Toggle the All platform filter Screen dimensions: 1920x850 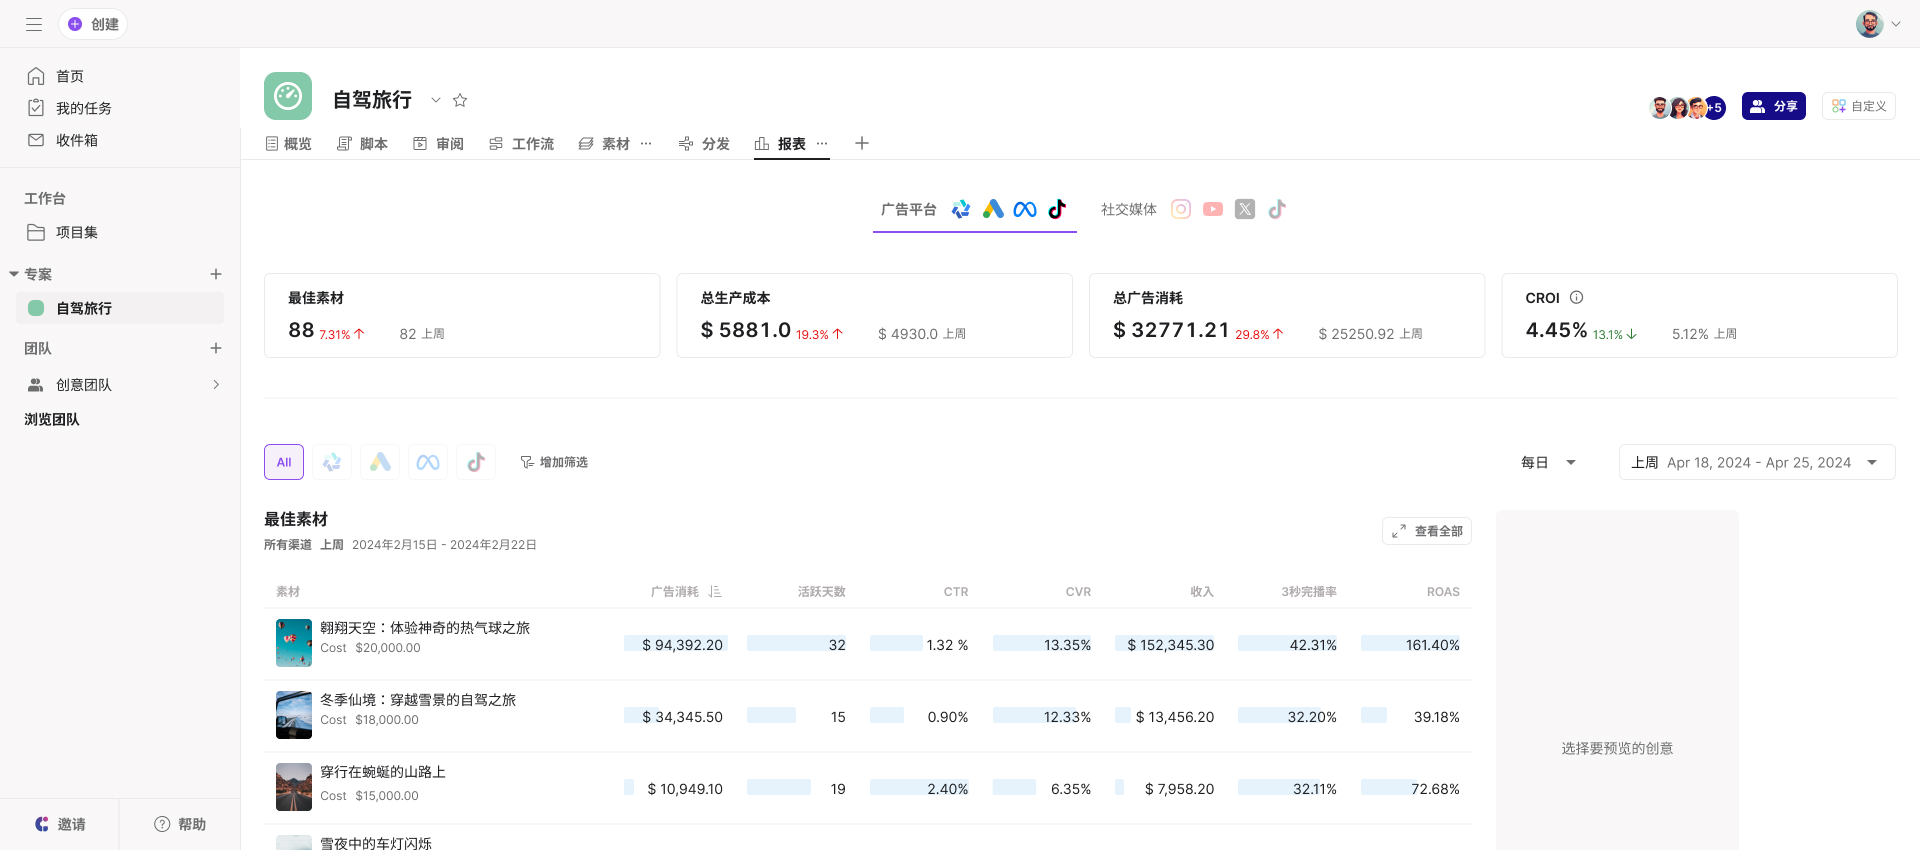click(x=284, y=462)
